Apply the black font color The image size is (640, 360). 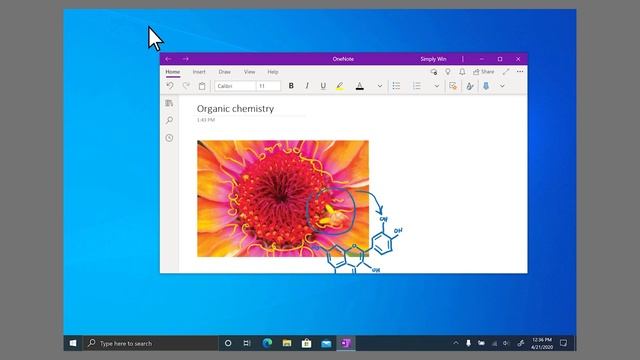(360, 86)
